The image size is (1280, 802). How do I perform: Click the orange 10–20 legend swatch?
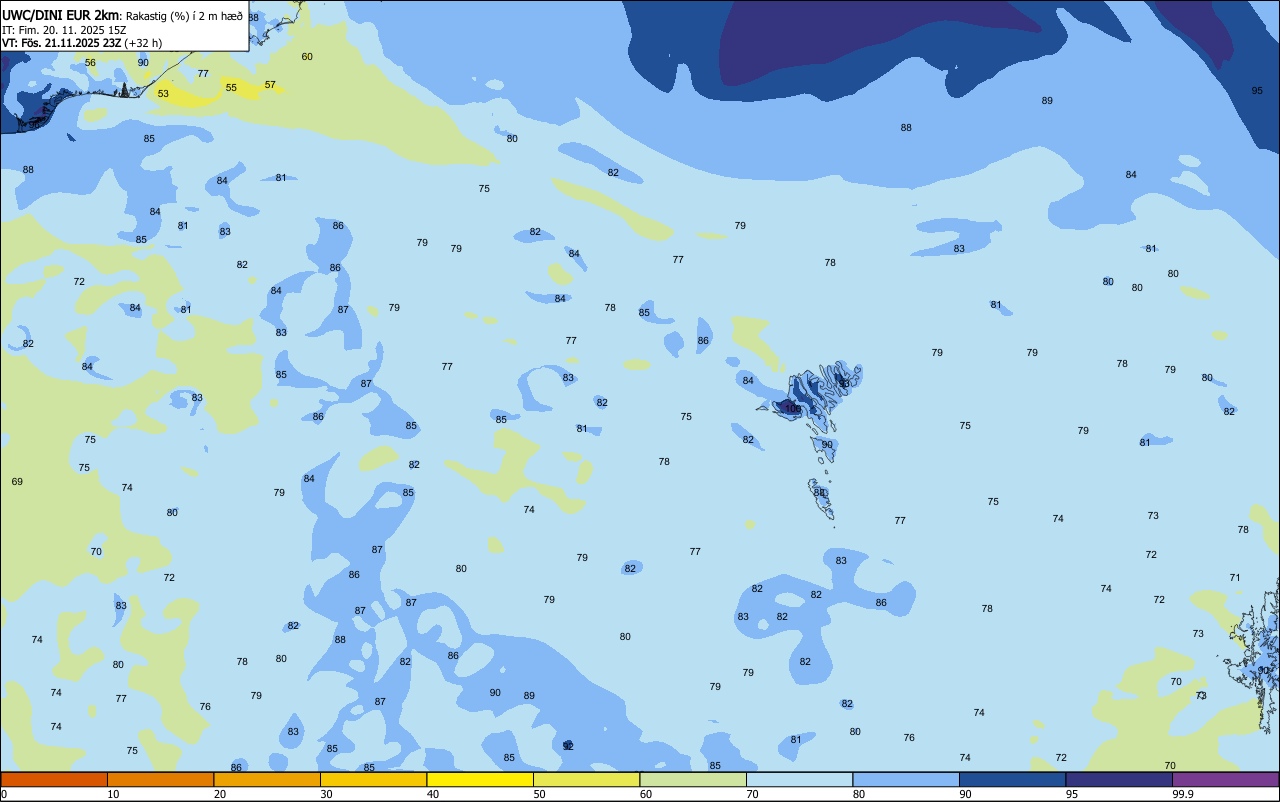[160, 779]
